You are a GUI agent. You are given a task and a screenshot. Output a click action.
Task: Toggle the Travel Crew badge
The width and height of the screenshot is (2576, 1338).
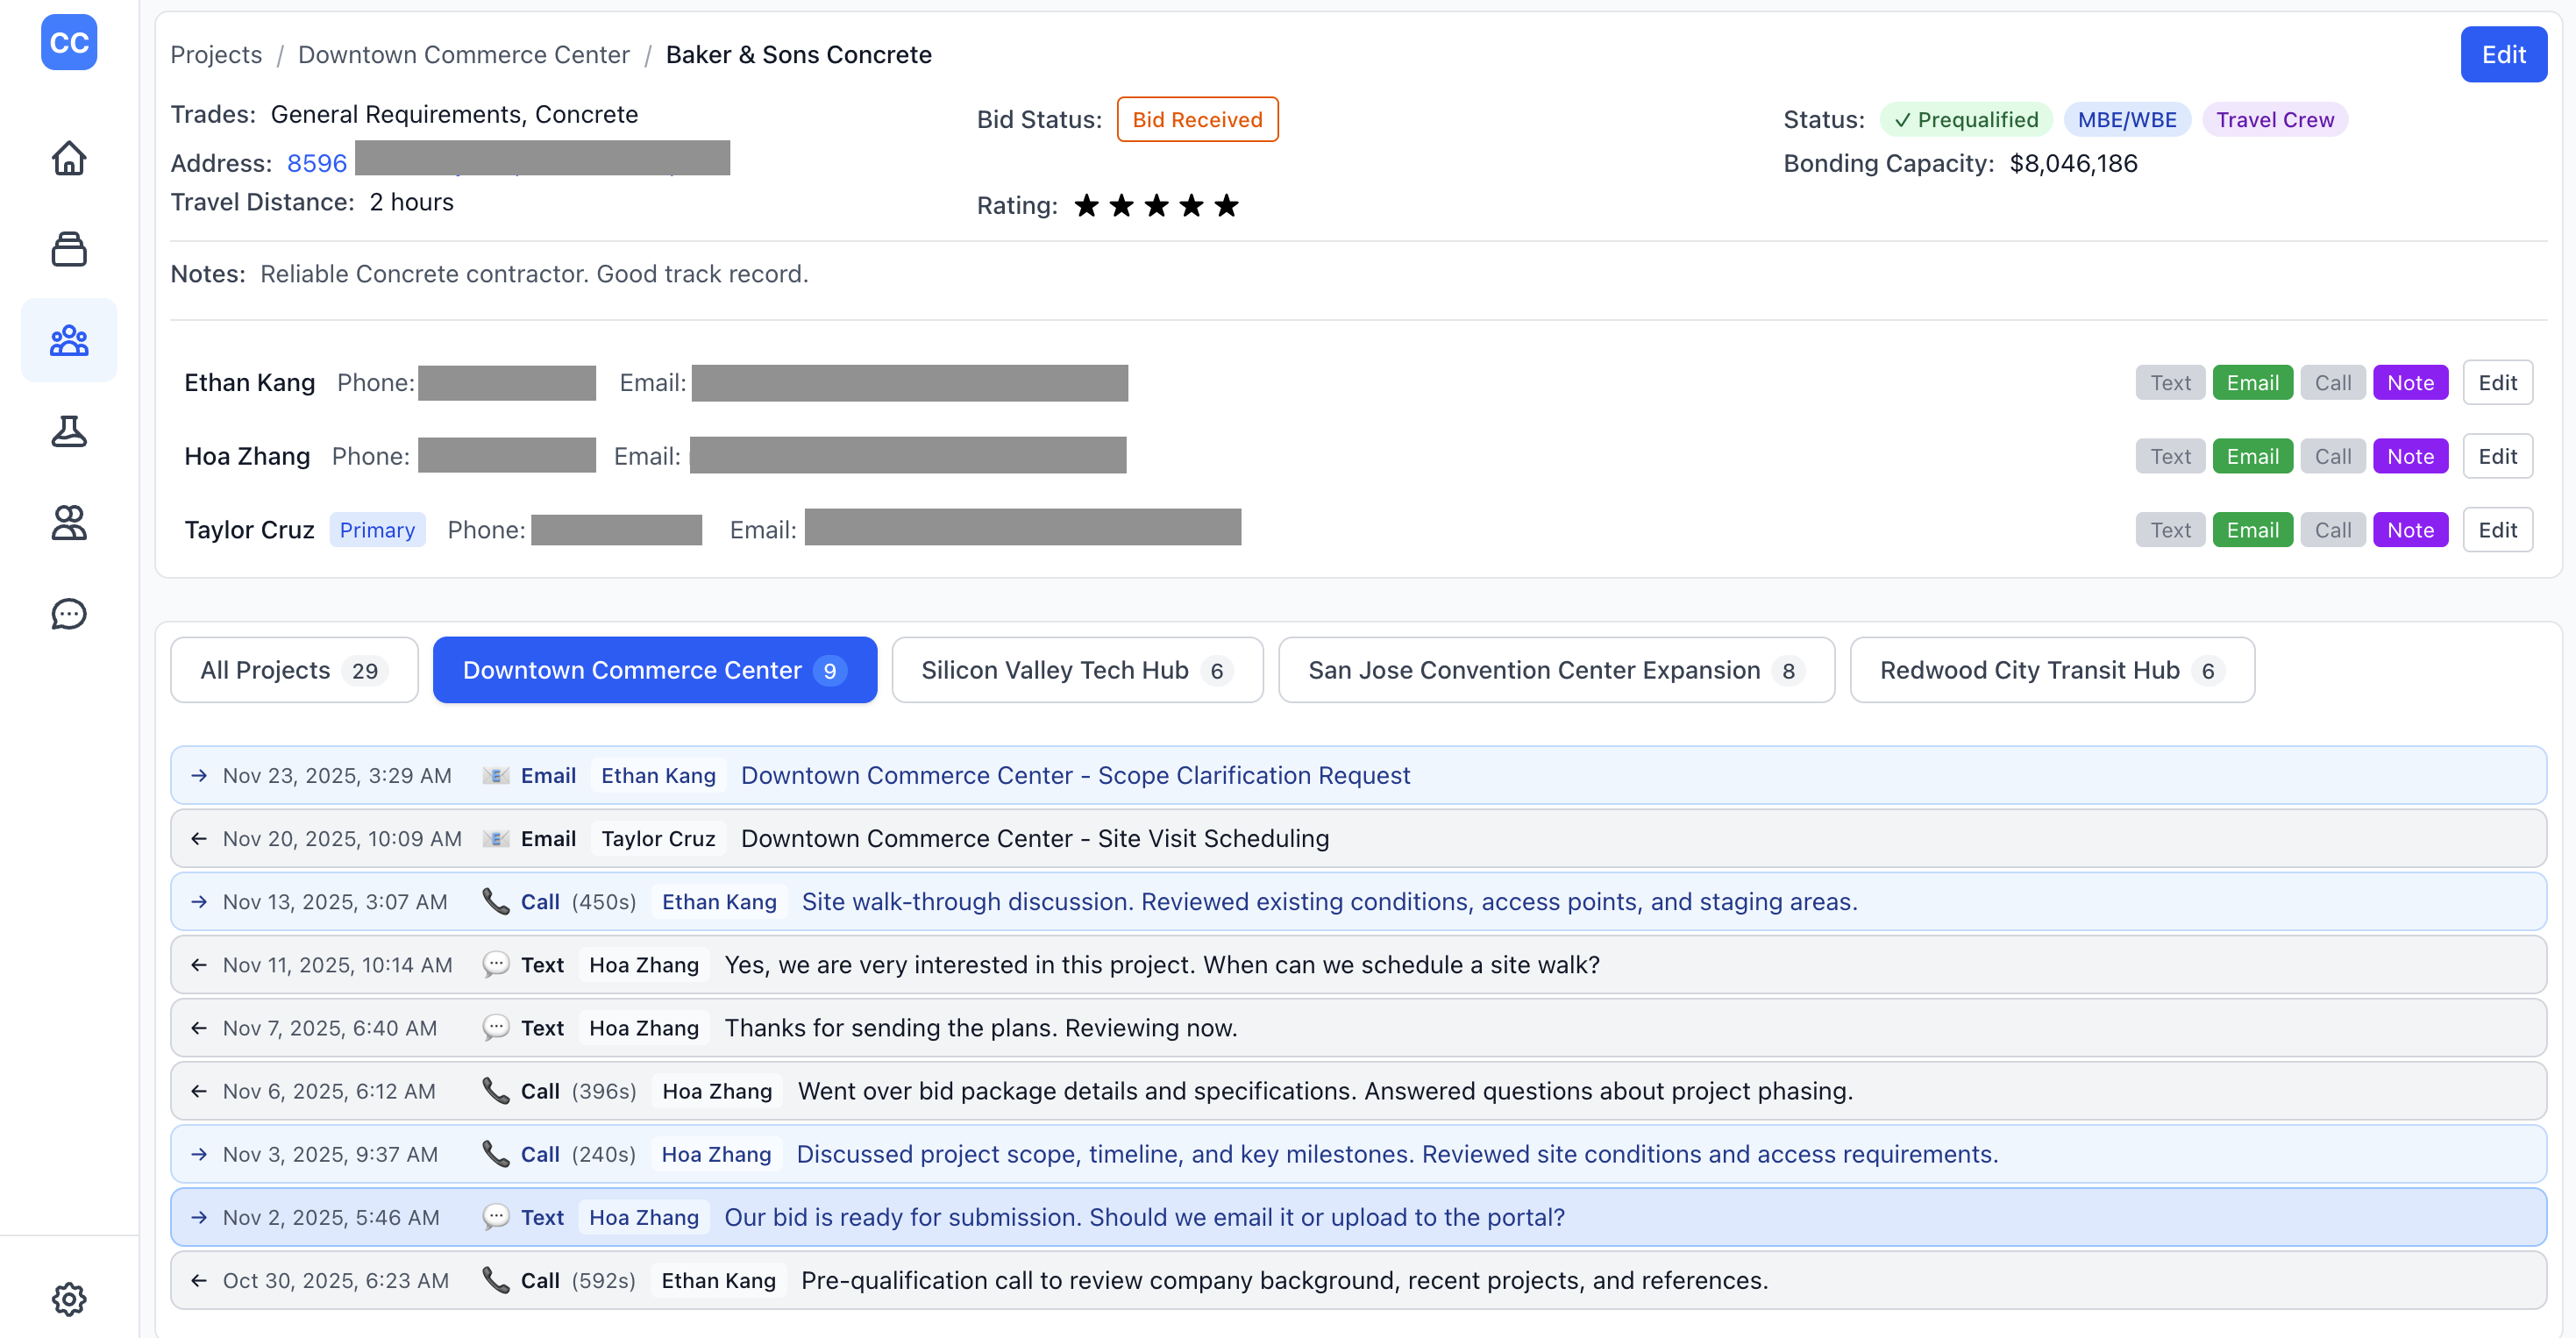tap(2275, 119)
